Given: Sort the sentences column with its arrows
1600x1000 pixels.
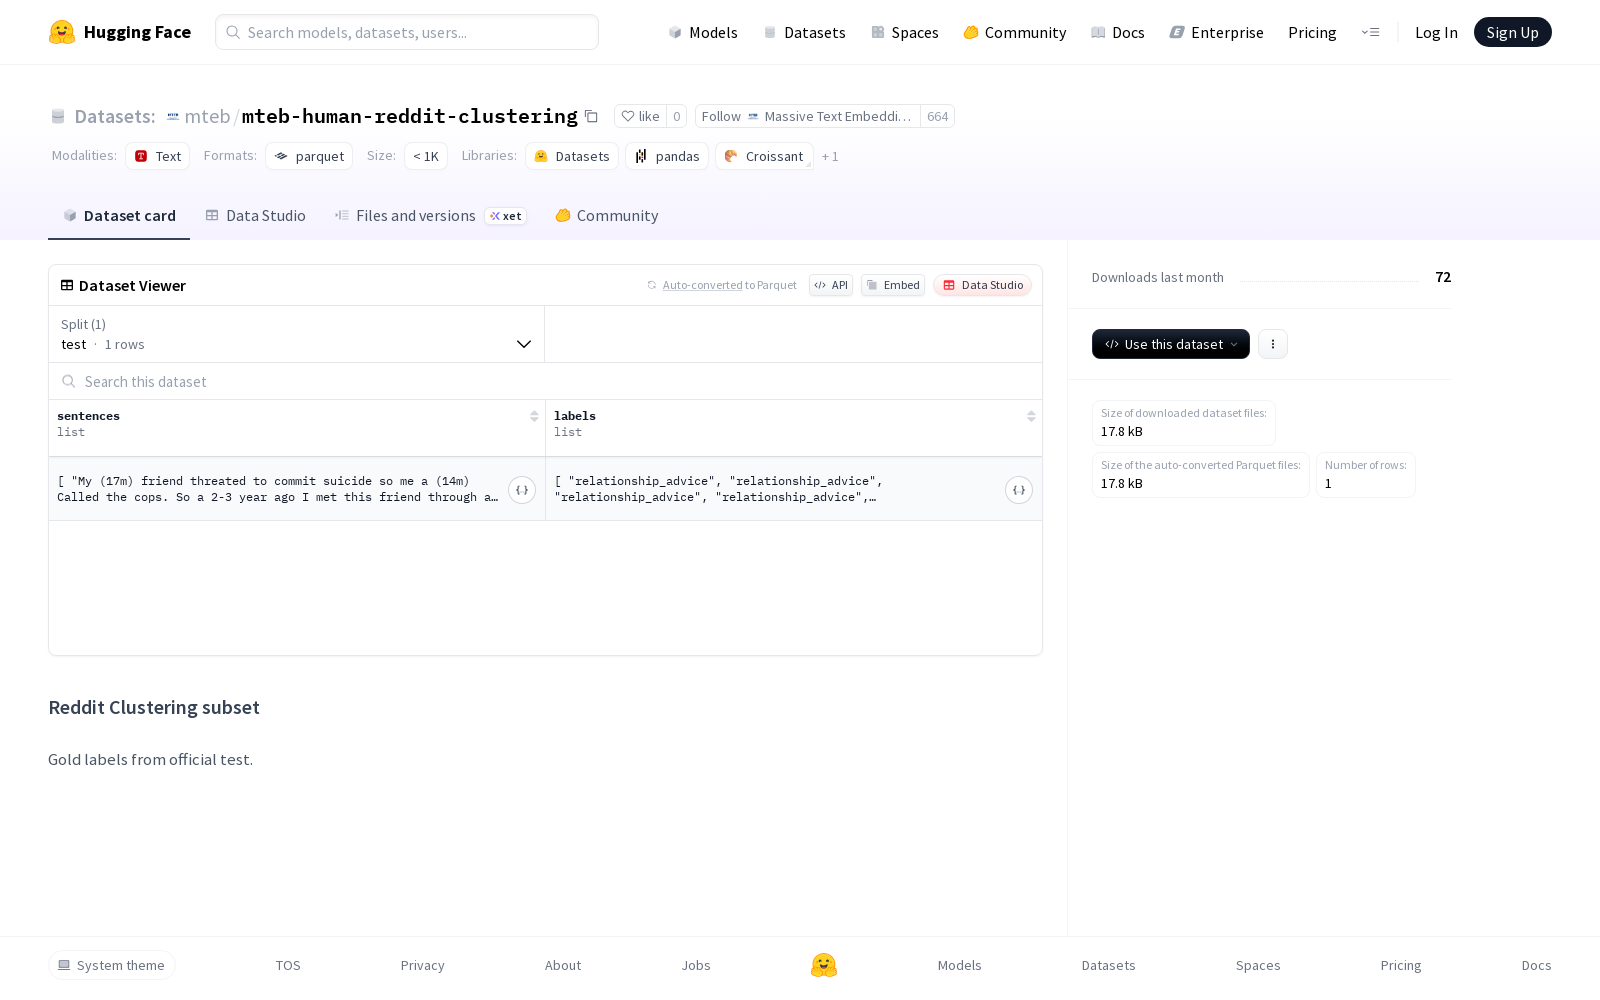Looking at the screenshot, I should click(534, 416).
